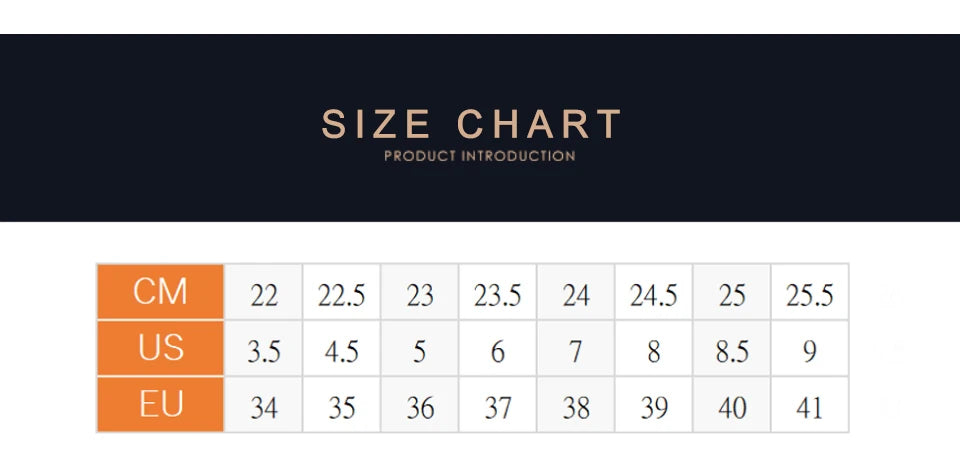
Task: Select the EU size 34 cell
Action: (x=264, y=404)
